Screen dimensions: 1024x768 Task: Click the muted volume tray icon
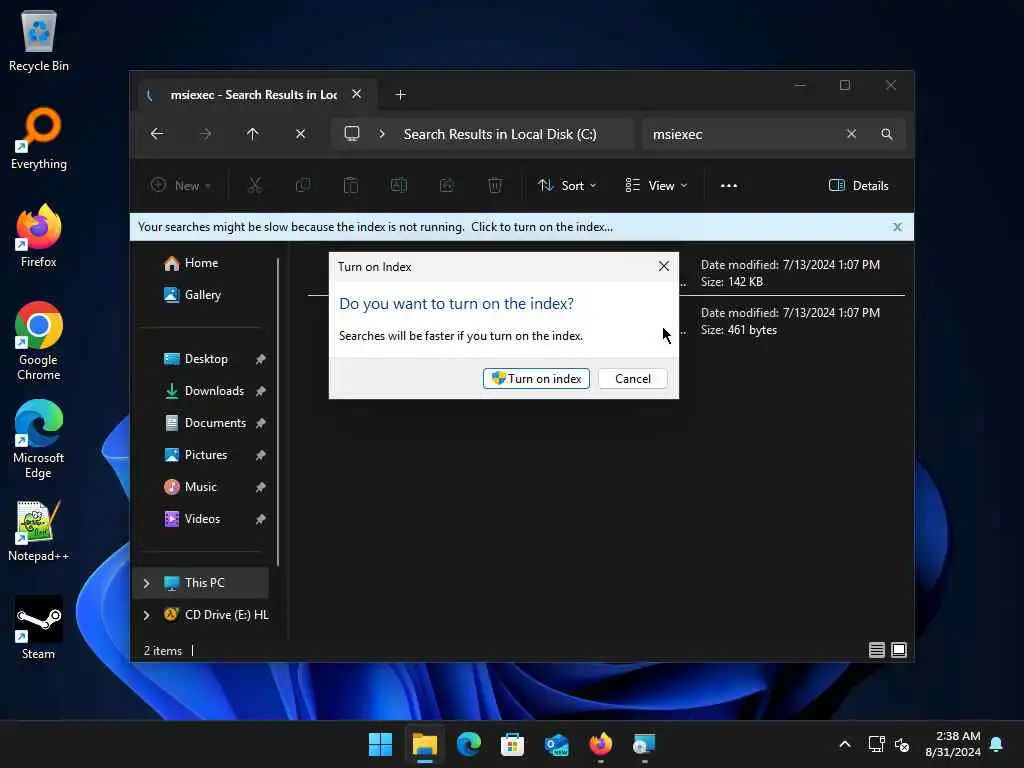coord(902,744)
